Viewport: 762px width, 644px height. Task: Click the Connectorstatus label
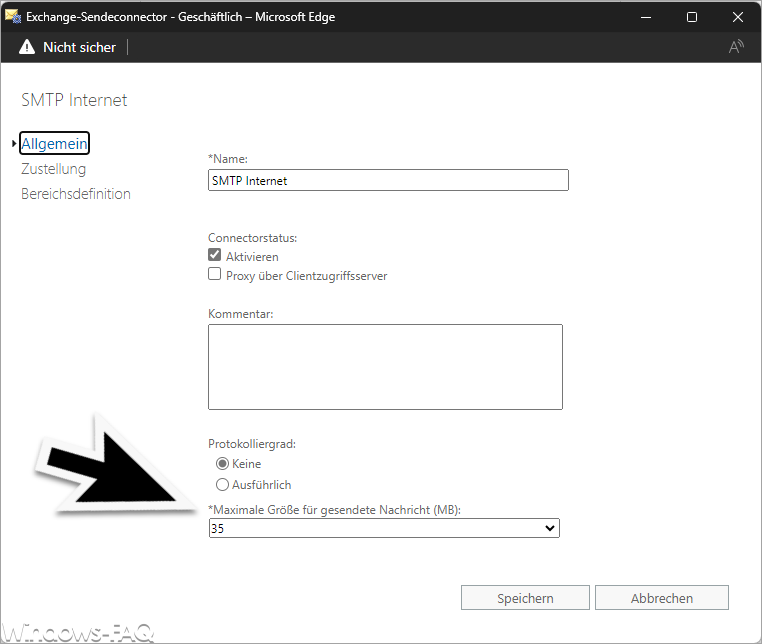click(252, 238)
